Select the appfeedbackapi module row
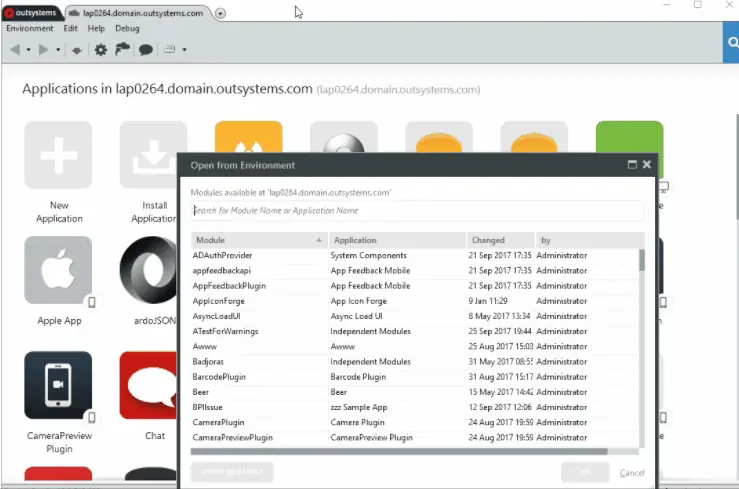 coord(415,270)
